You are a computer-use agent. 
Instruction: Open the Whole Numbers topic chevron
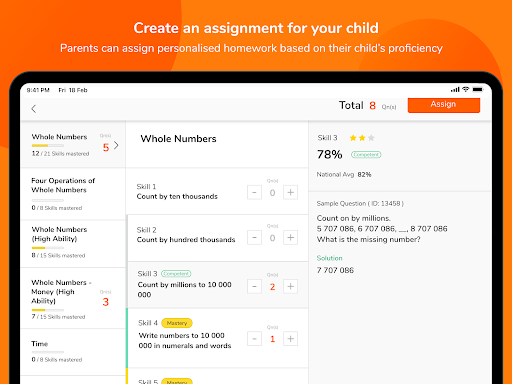click(x=116, y=145)
